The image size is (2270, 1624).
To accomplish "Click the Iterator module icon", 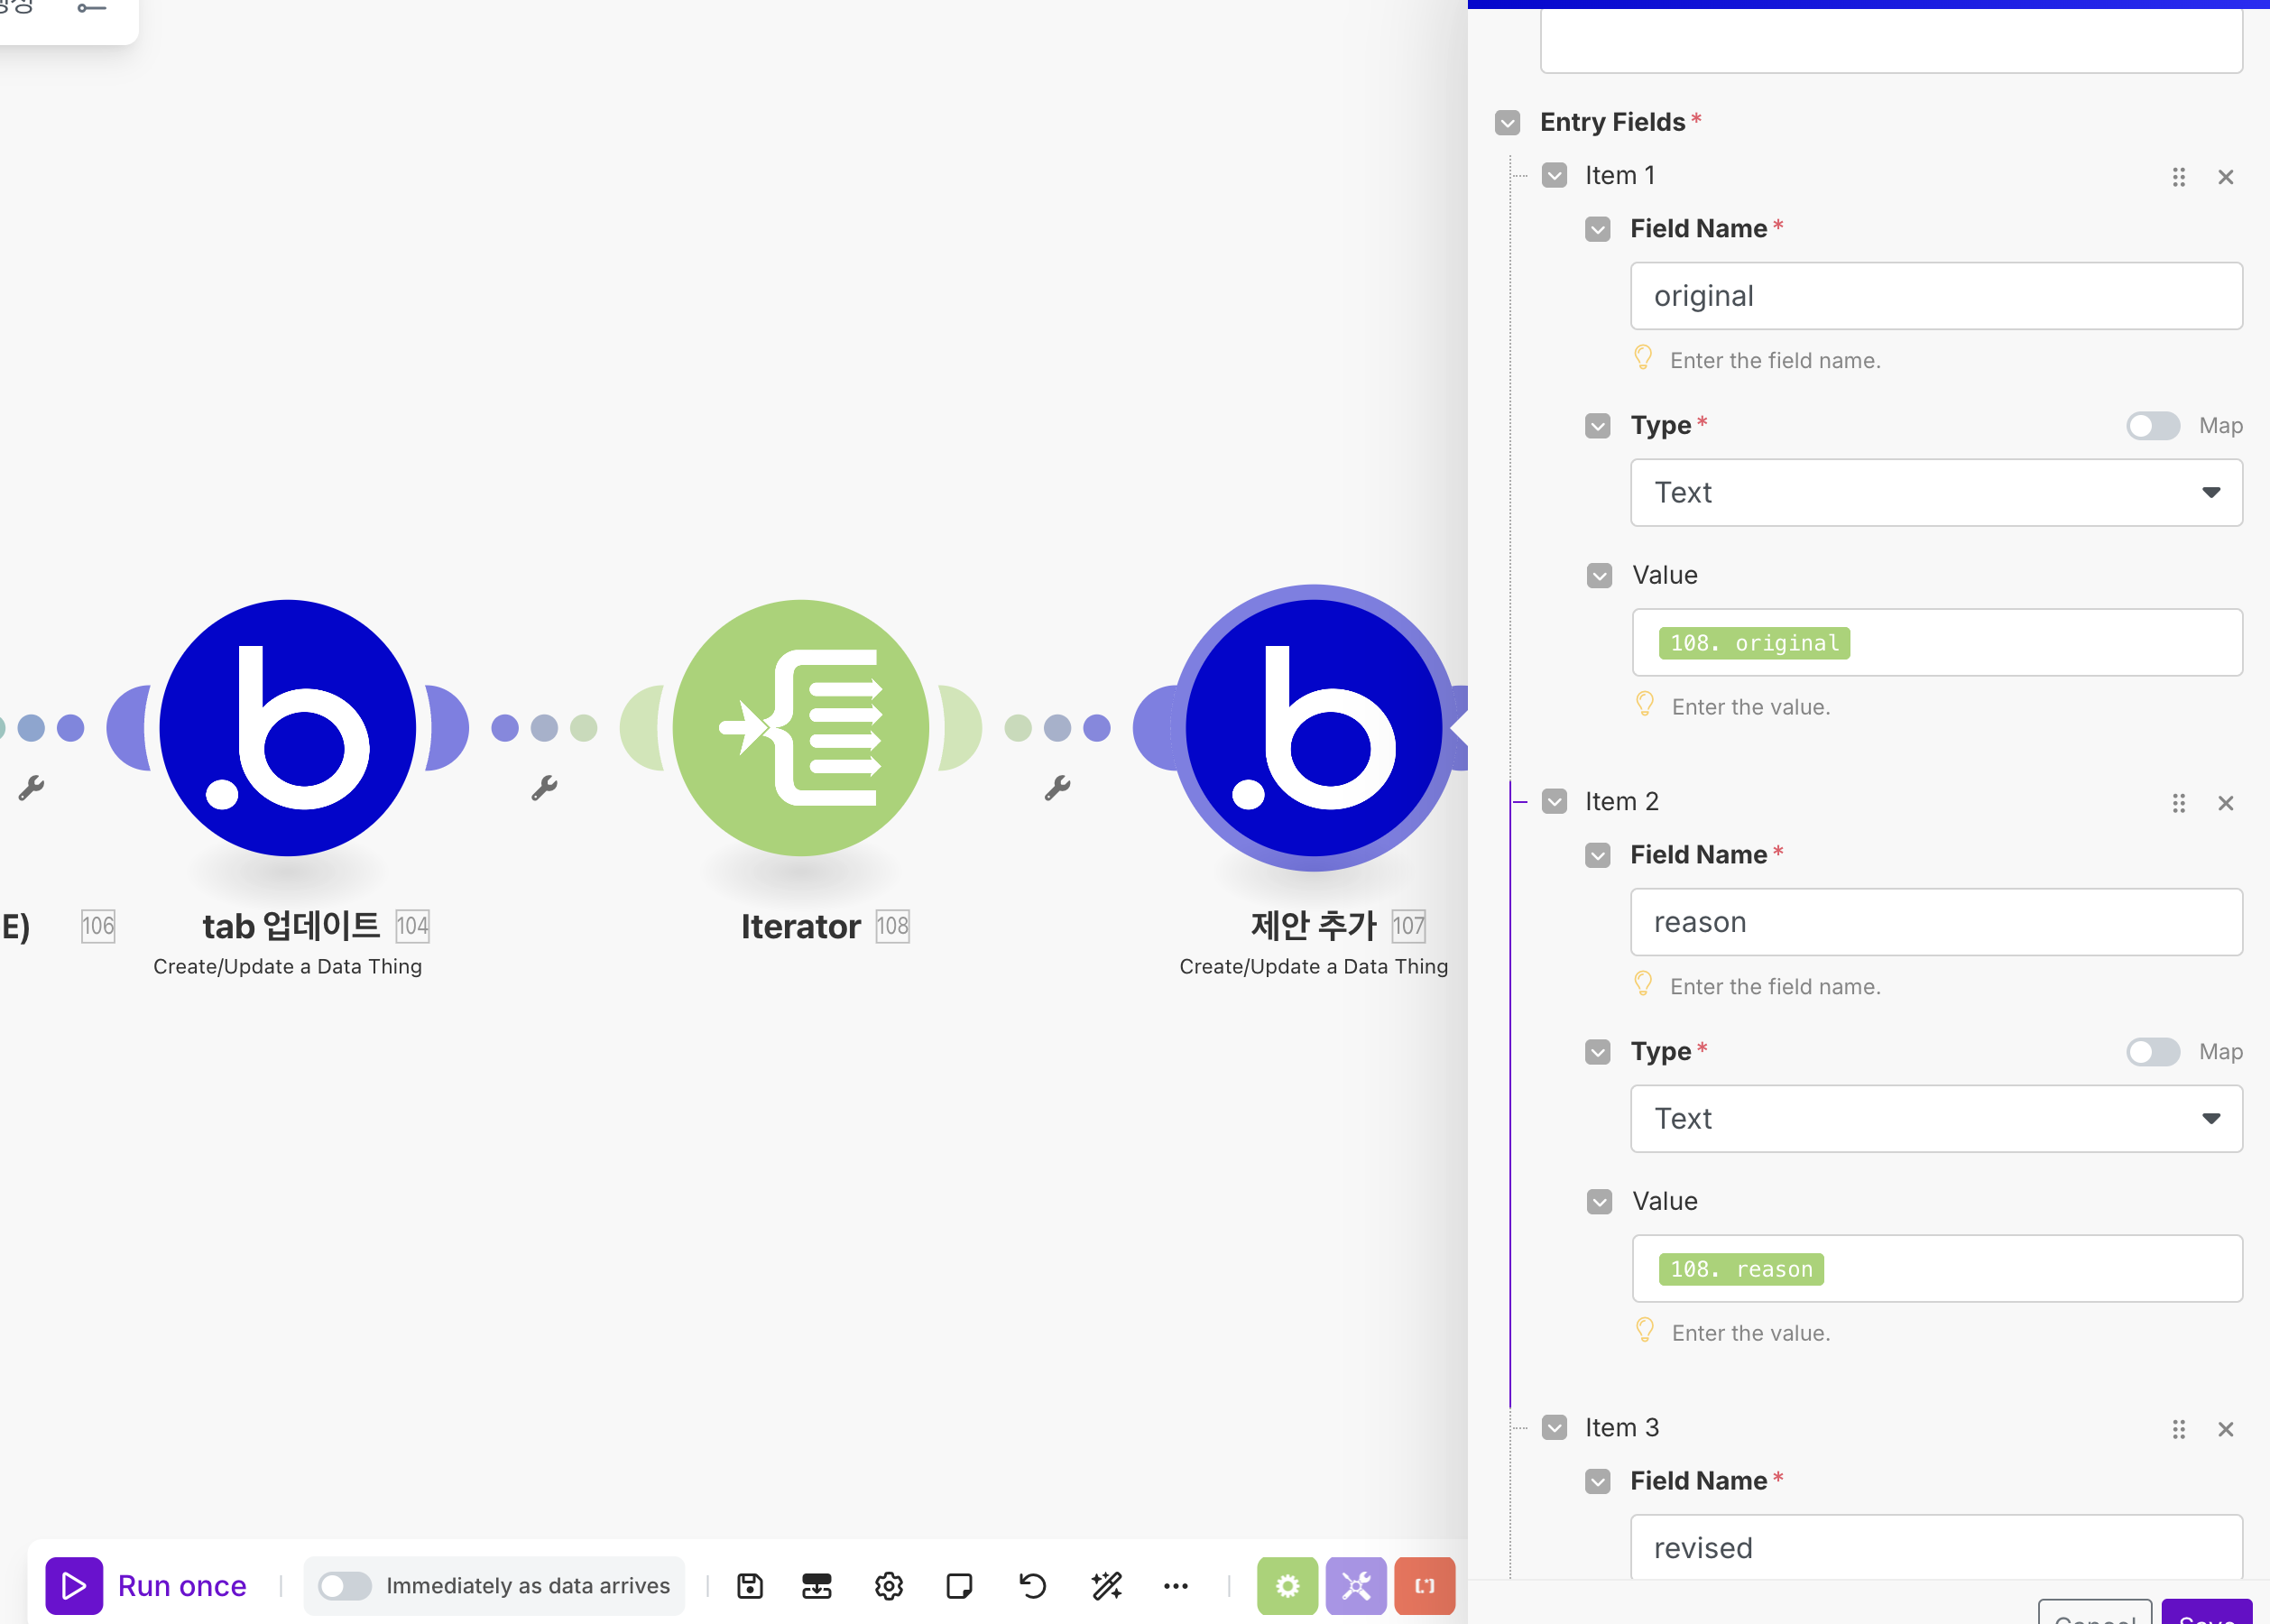I will [x=800, y=728].
